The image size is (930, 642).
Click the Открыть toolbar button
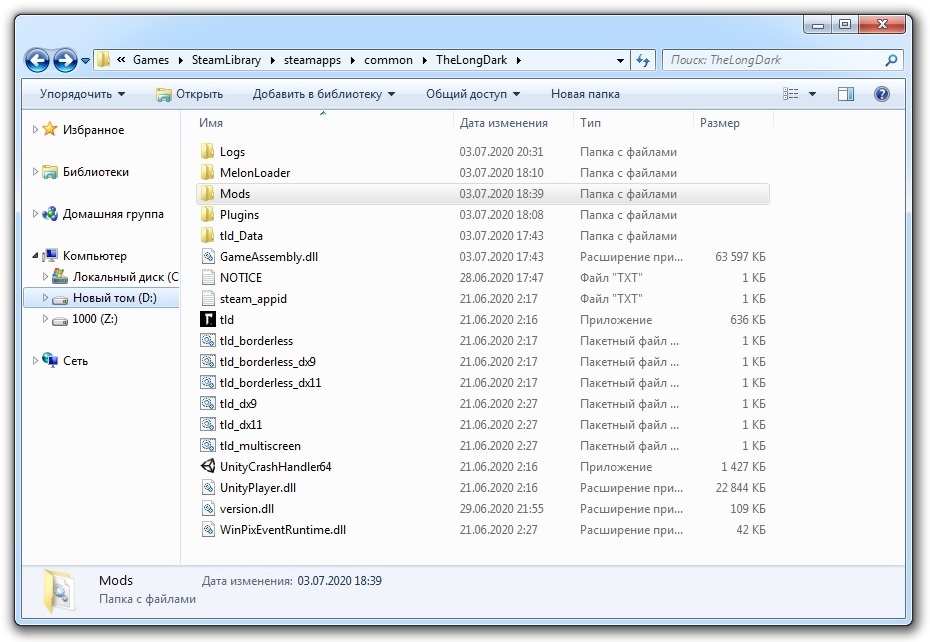click(x=189, y=94)
